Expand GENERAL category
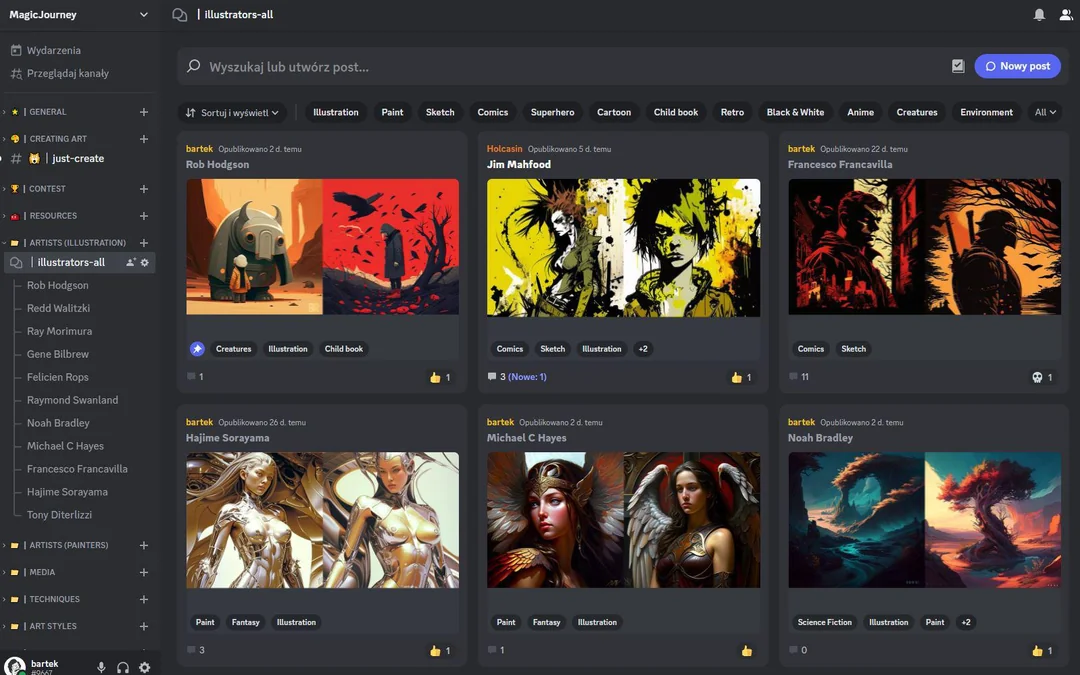 [48, 112]
